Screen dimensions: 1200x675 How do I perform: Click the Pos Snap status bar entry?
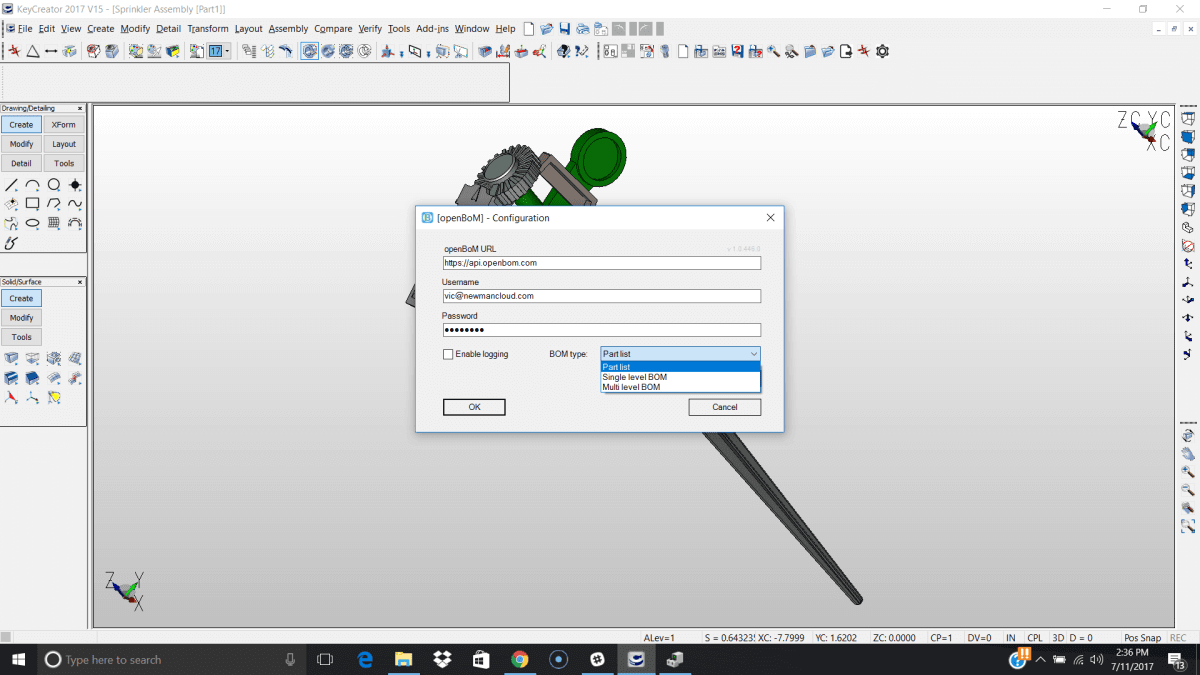1142,638
